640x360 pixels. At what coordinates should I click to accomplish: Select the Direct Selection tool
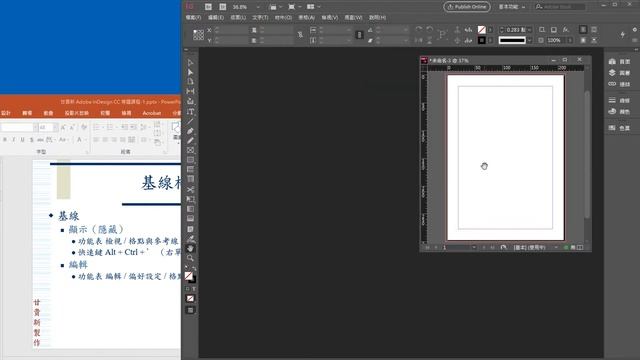tap(190, 72)
